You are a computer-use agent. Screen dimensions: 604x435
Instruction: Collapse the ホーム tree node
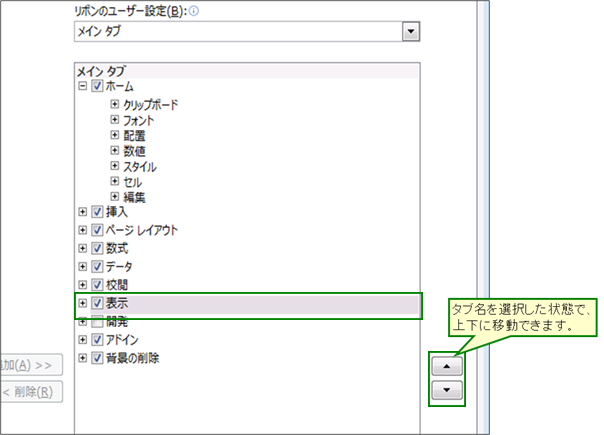click(x=82, y=86)
